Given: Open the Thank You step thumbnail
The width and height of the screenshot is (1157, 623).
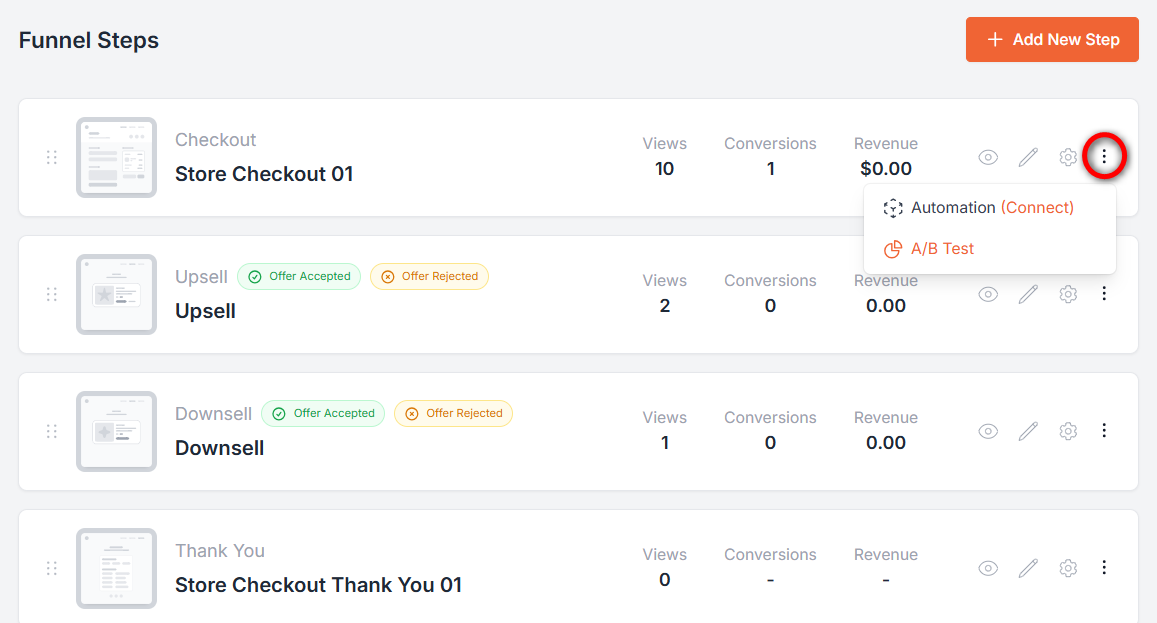Looking at the screenshot, I should click(x=117, y=568).
